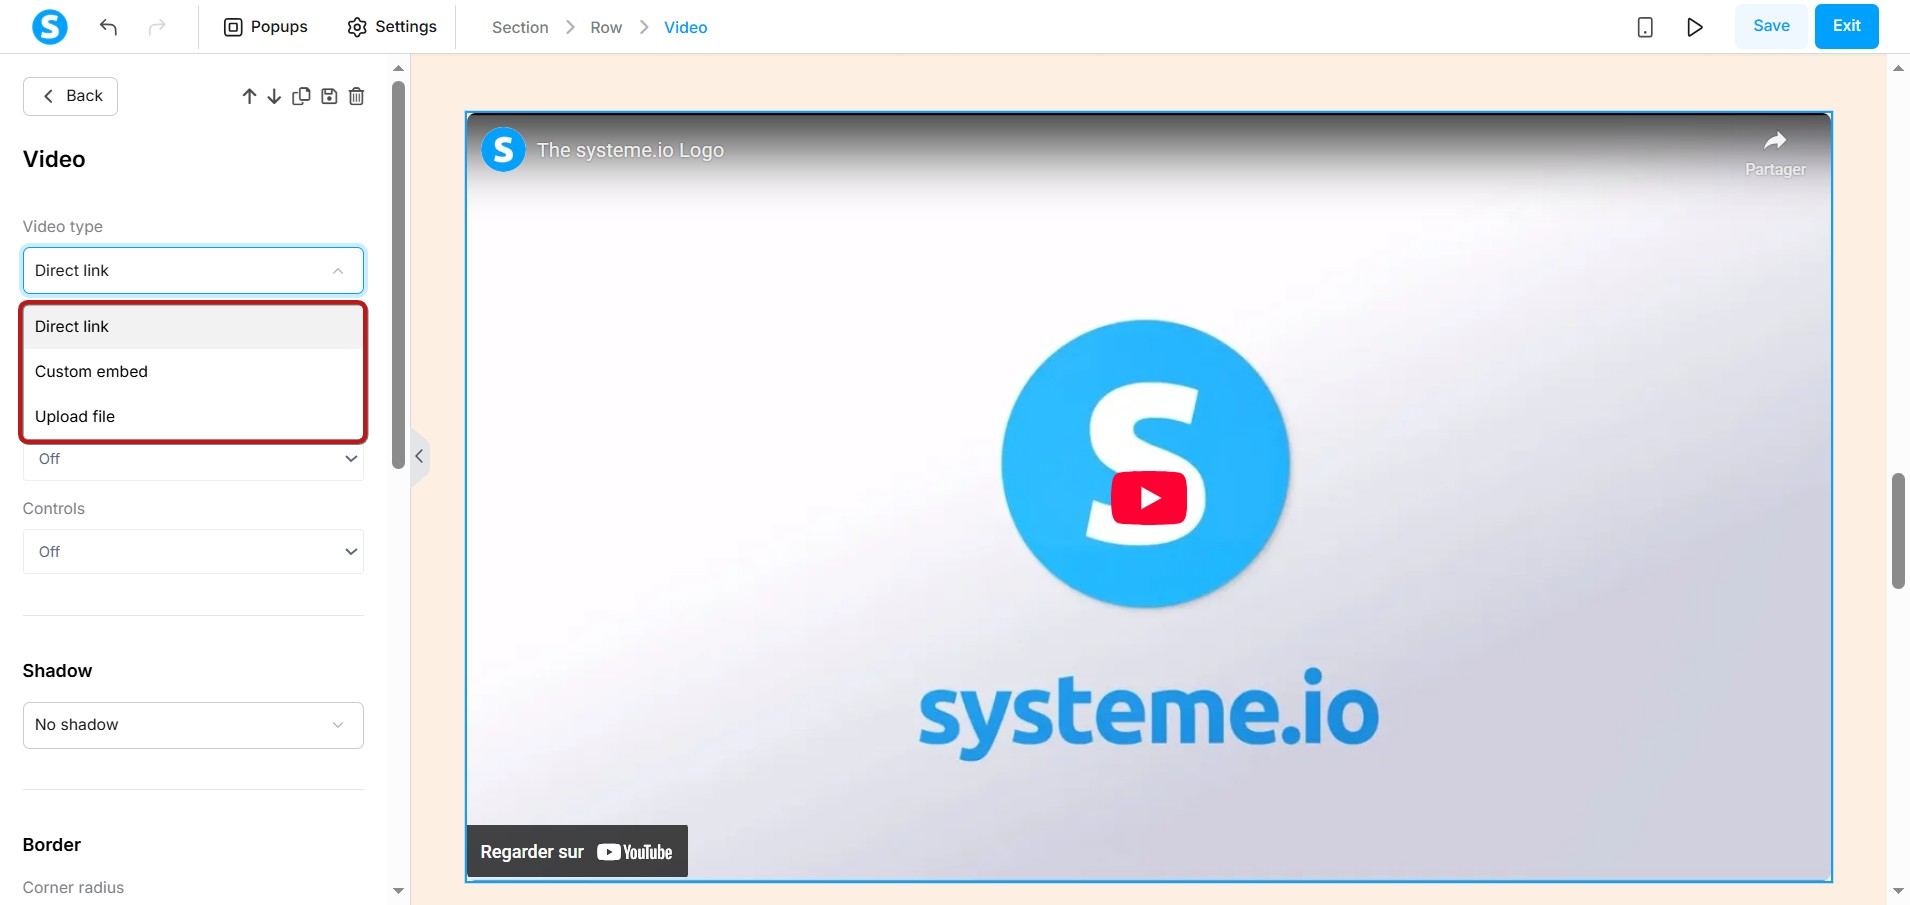The height and width of the screenshot is (905, 1910).
Task: Choose the Direct link option
Action: click(x=193, y=327)
